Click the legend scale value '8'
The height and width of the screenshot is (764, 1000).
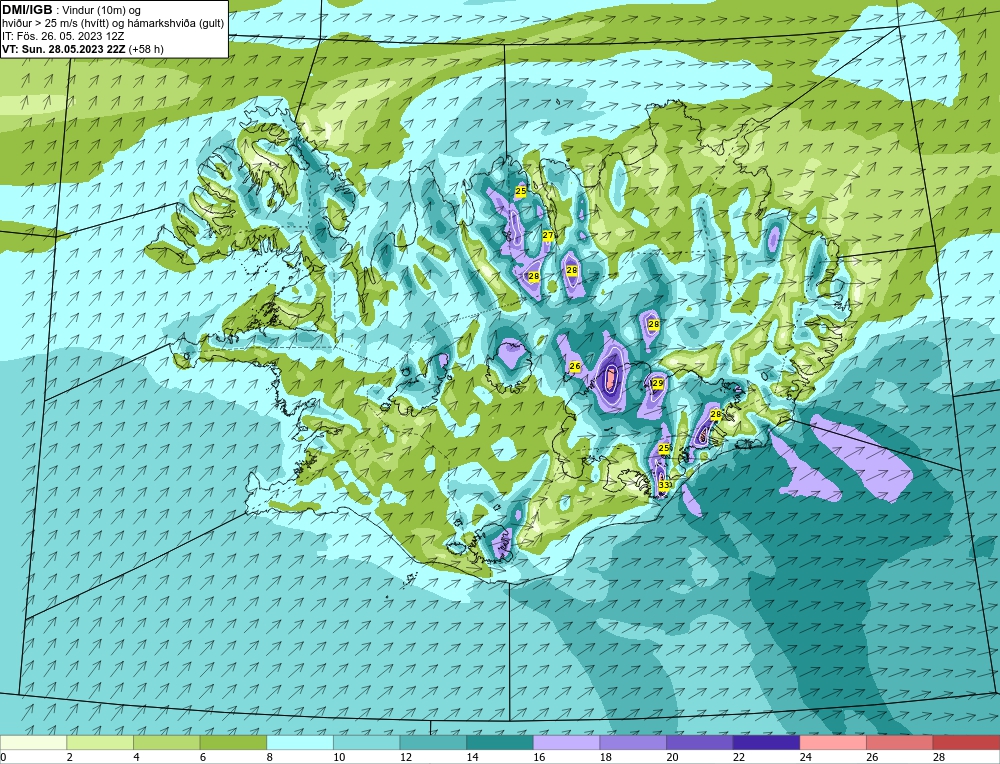(270, 757)
